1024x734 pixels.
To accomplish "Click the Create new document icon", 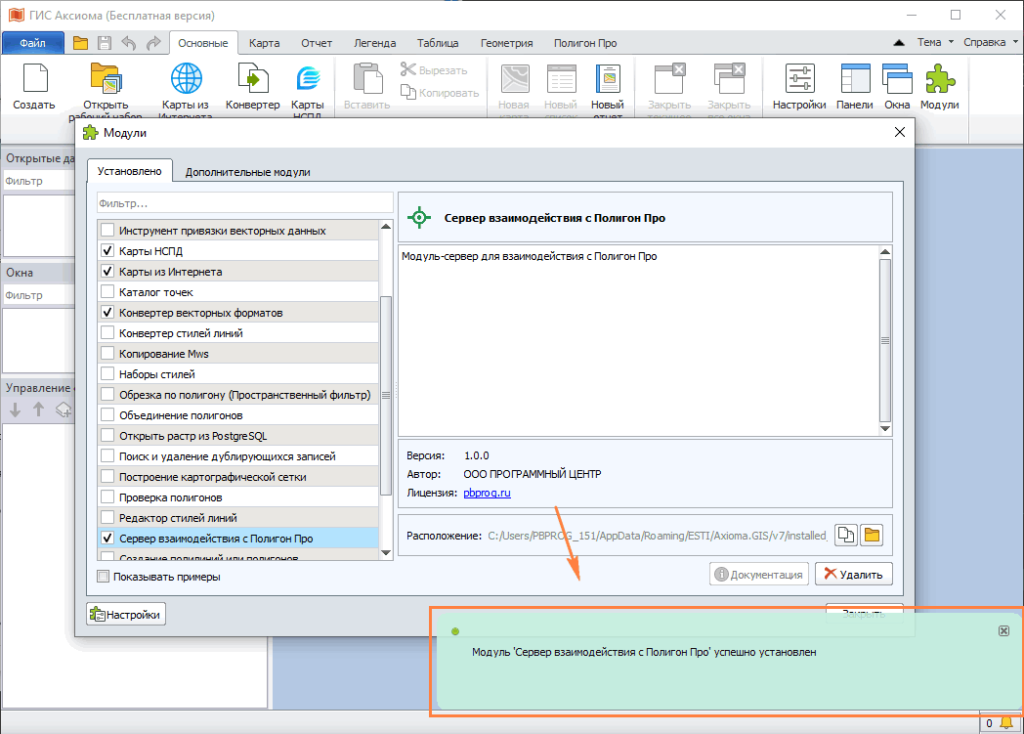I will click(34, 78).
